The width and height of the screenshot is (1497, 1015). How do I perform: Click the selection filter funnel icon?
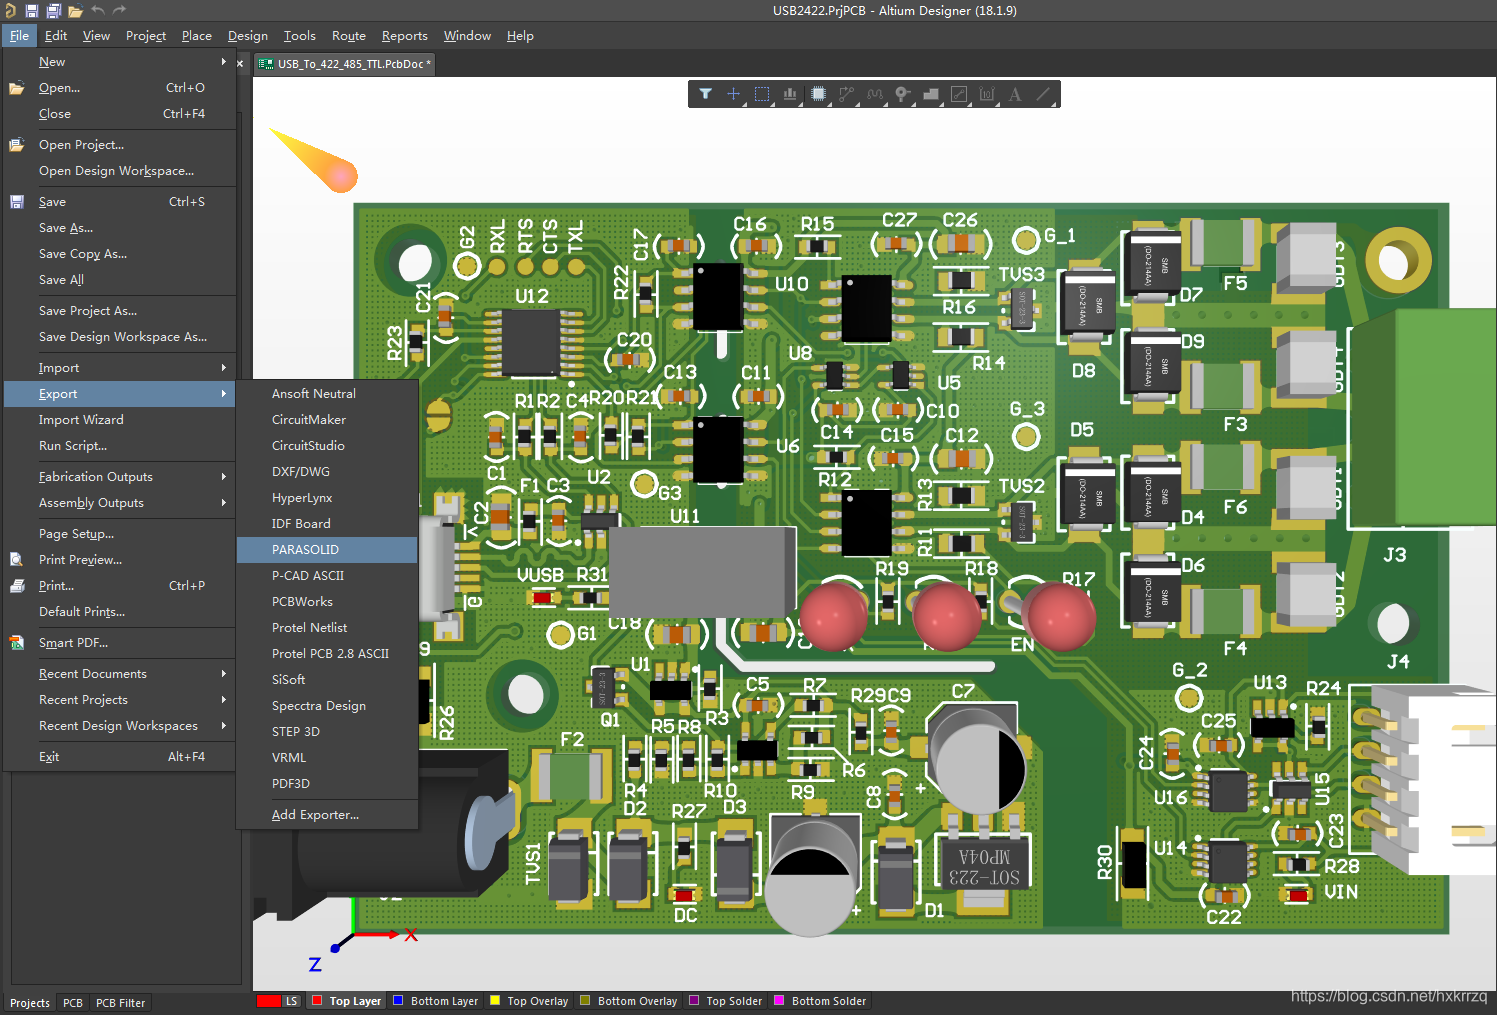(x=705, y=94)
